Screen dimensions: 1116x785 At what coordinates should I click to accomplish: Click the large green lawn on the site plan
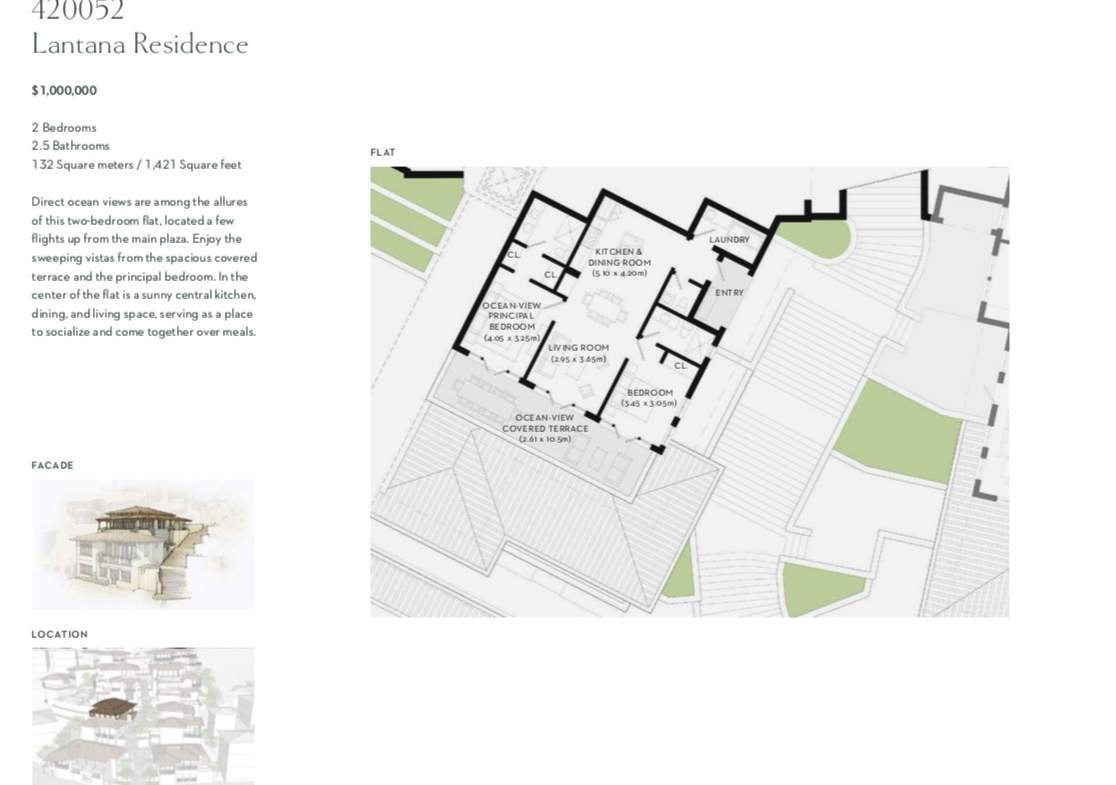coord(896,430)
